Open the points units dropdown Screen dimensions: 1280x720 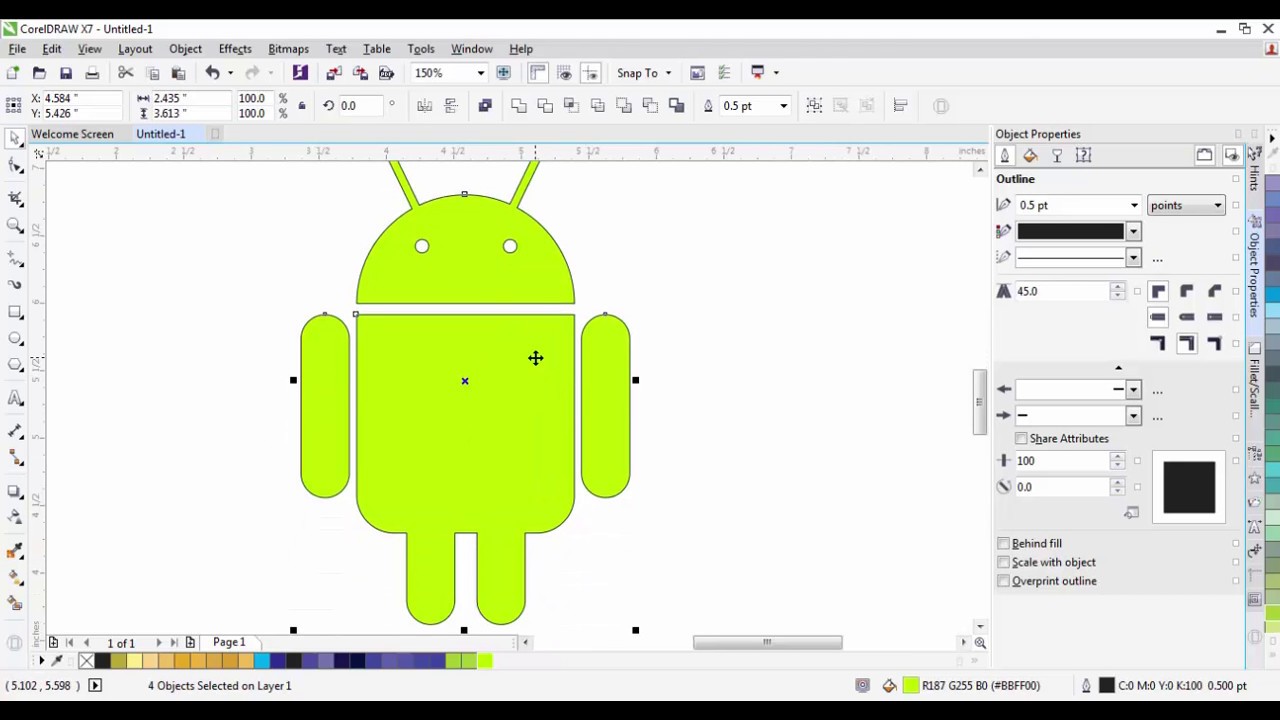click(x=1186, y=206)
